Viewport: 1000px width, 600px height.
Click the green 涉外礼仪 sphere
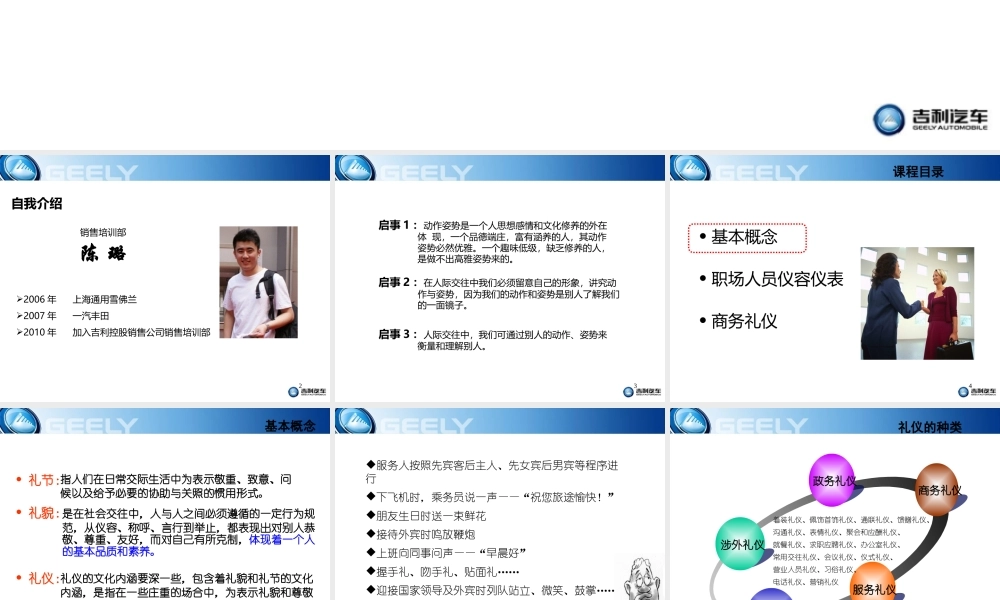[x=740, y=544]
